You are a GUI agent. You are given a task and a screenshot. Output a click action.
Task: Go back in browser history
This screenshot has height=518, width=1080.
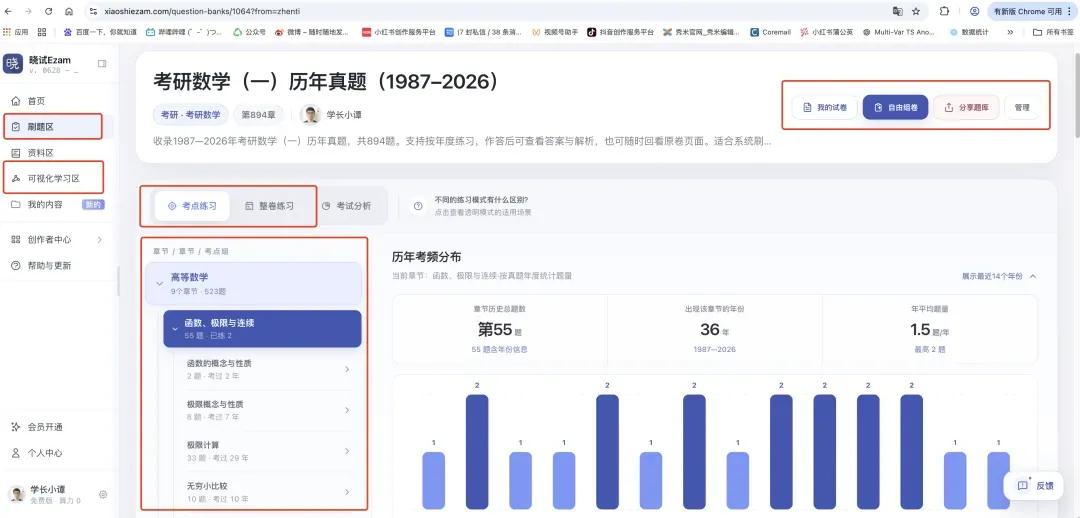pos(9,11)
